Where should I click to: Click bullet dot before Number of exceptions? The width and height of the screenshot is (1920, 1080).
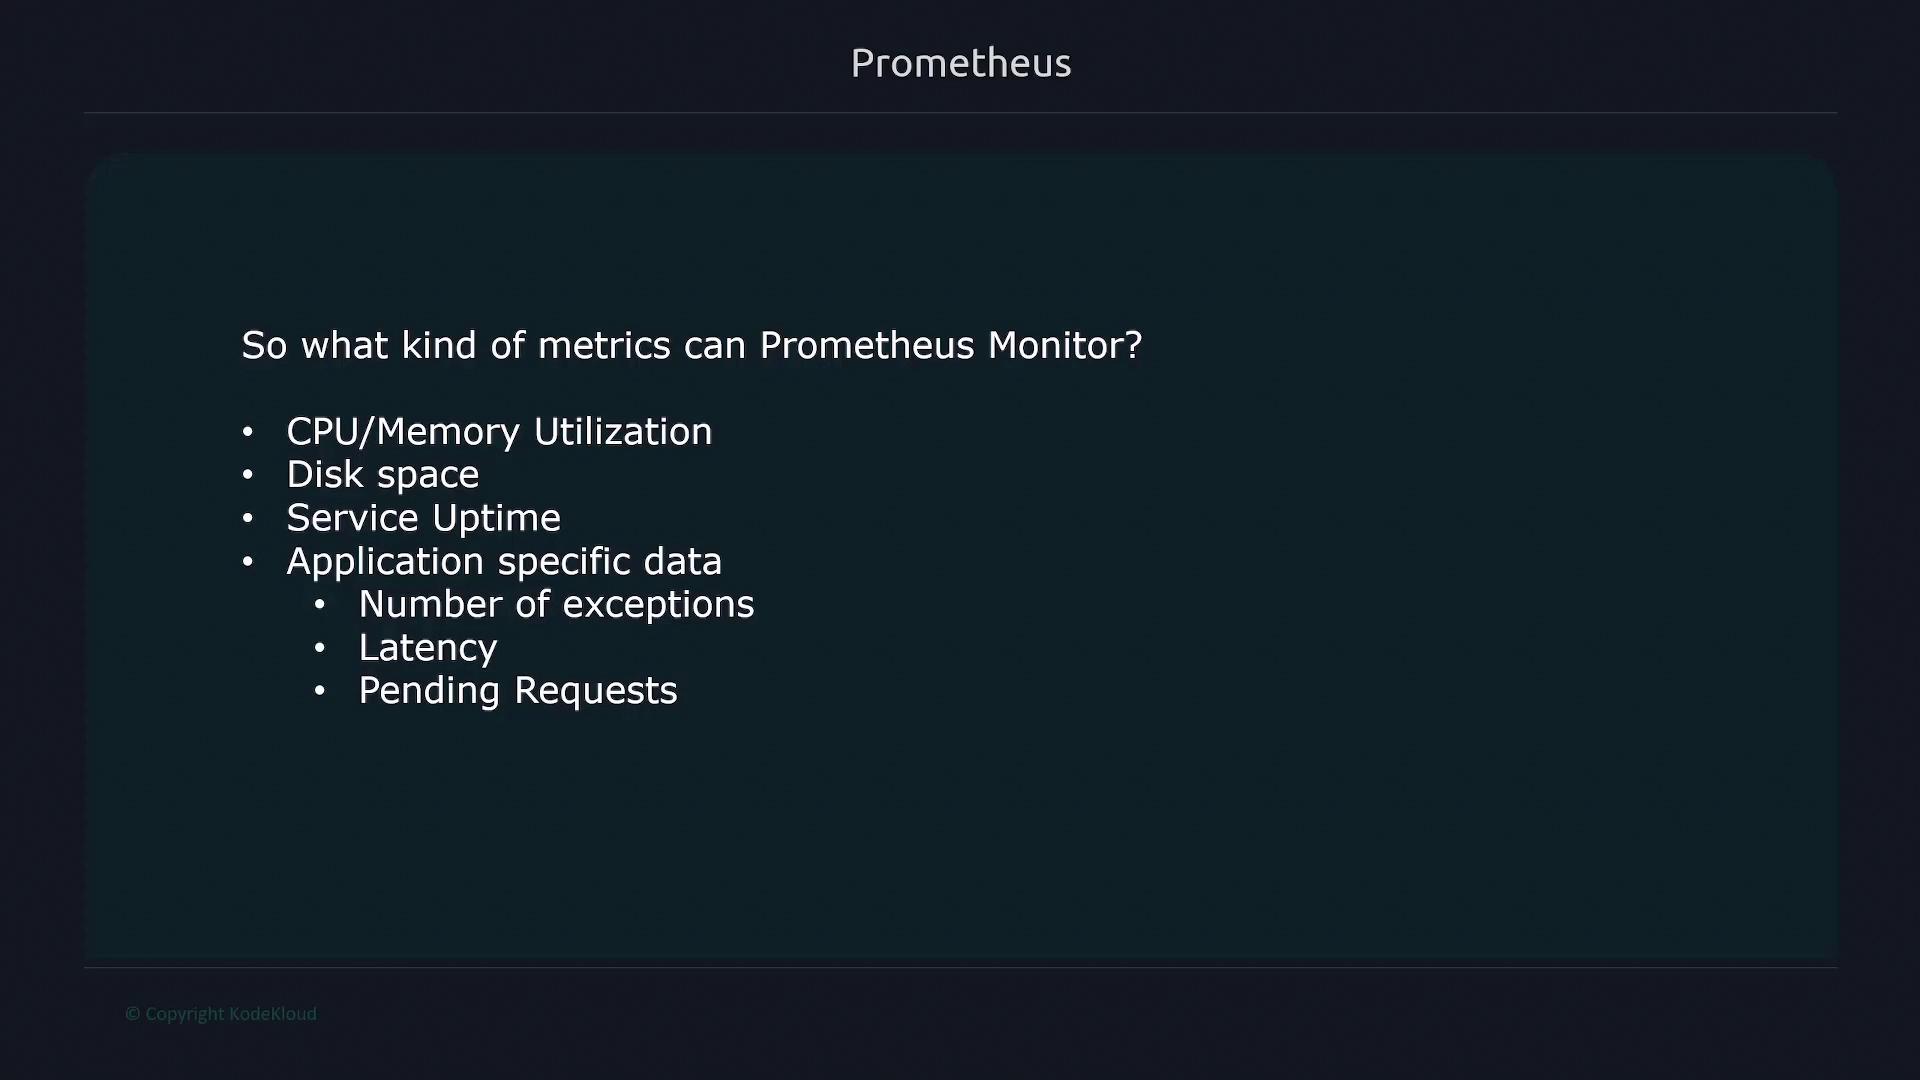[320, 605]
